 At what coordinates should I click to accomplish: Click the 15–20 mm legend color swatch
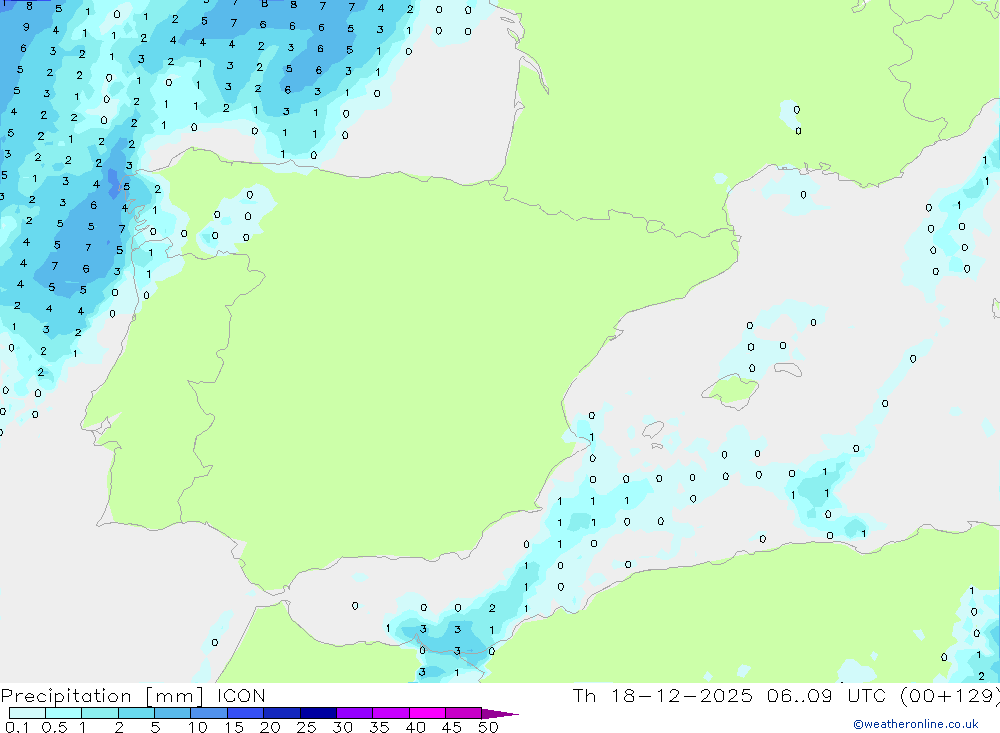coord(246,713)
